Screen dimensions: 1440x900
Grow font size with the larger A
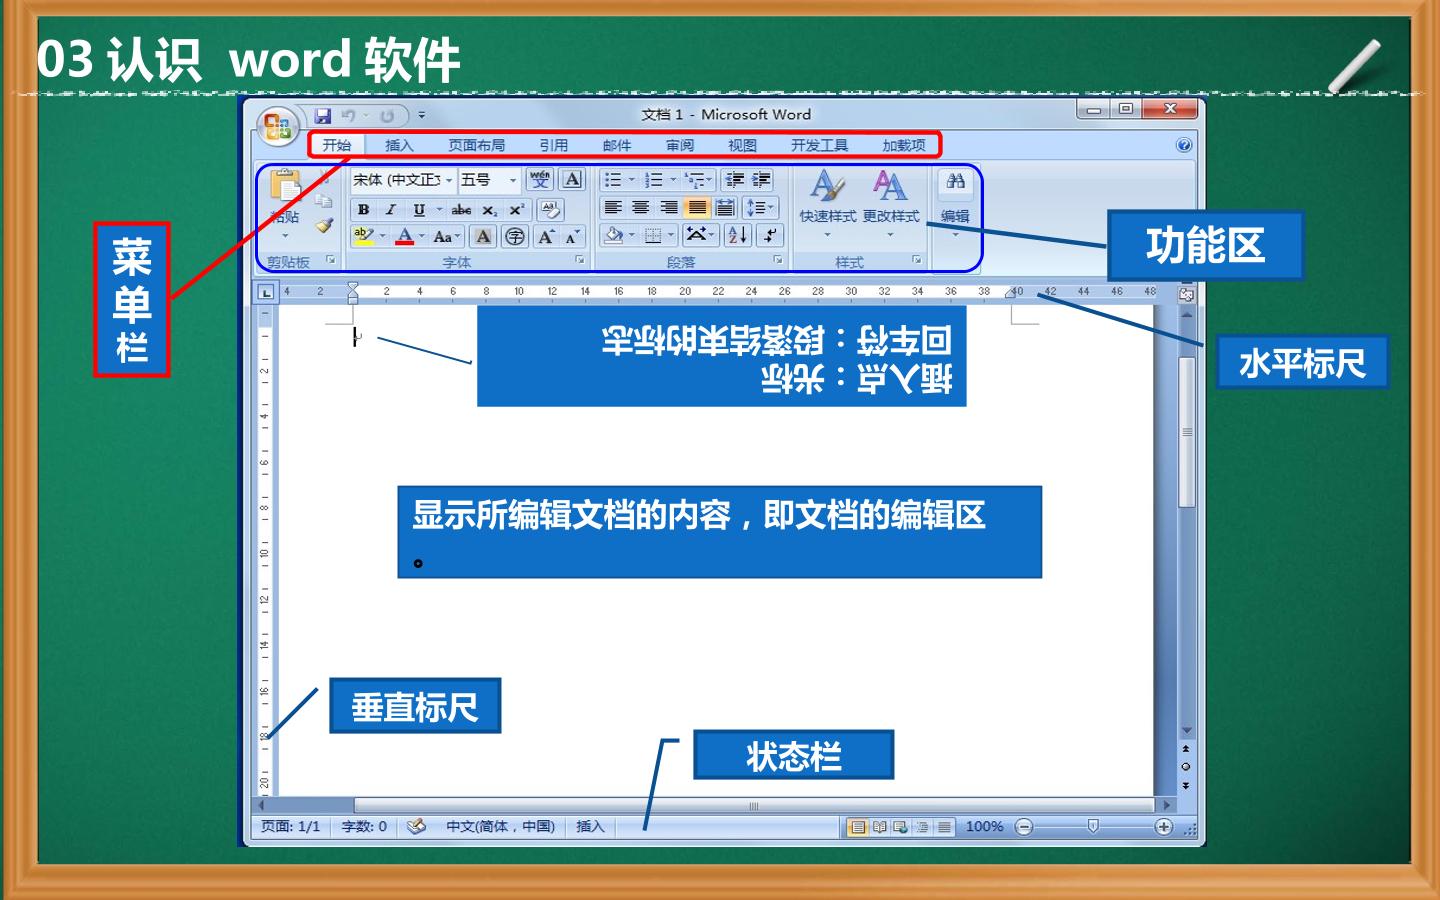click(x=546, y=237)
